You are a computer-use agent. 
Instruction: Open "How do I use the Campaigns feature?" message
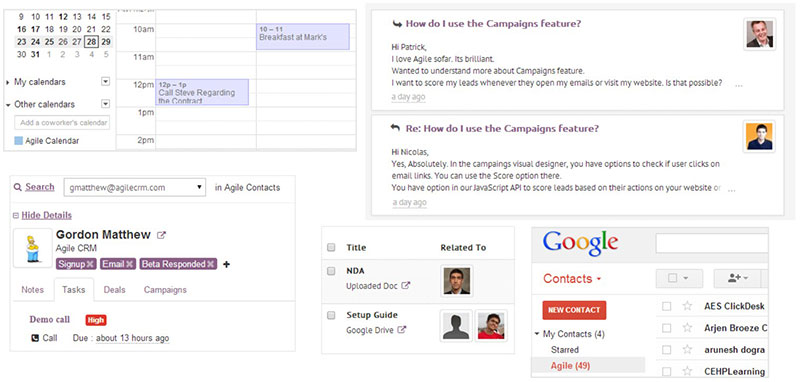pyautogui.click(x=493, y=23)
